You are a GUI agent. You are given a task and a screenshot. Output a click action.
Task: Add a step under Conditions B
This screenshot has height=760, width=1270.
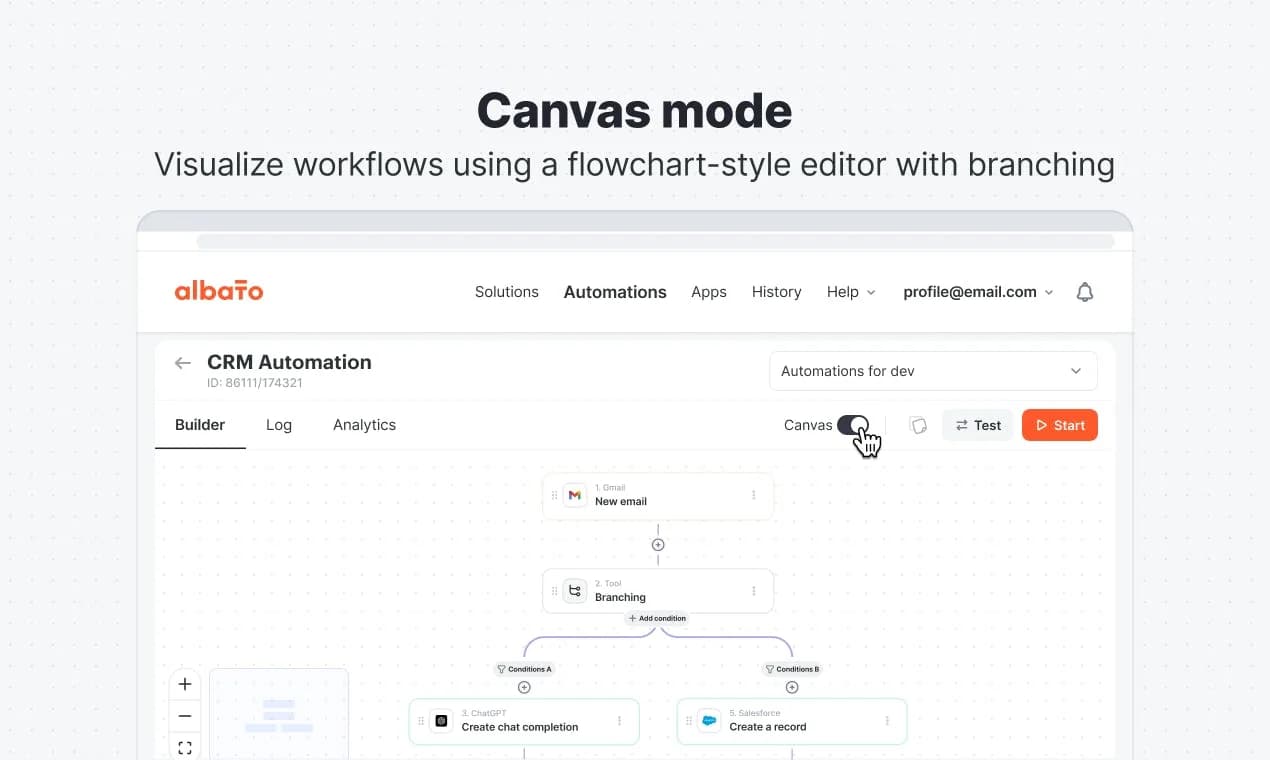coord(792,687)
